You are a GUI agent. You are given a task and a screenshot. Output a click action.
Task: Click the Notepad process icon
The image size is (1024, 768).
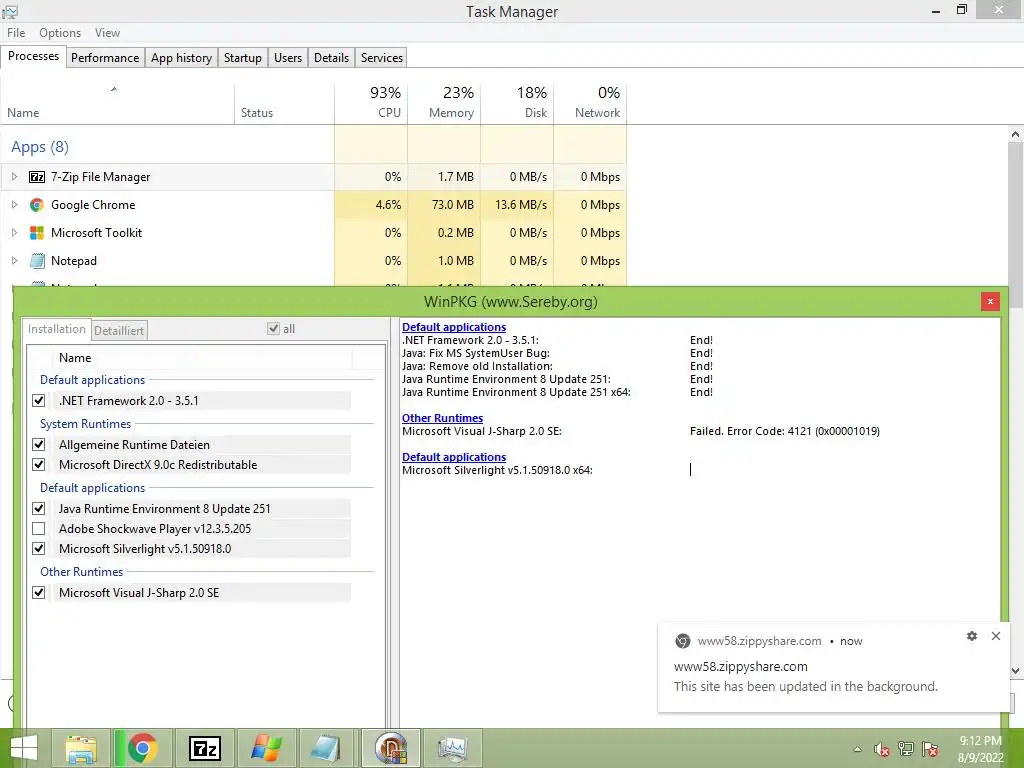37,261
